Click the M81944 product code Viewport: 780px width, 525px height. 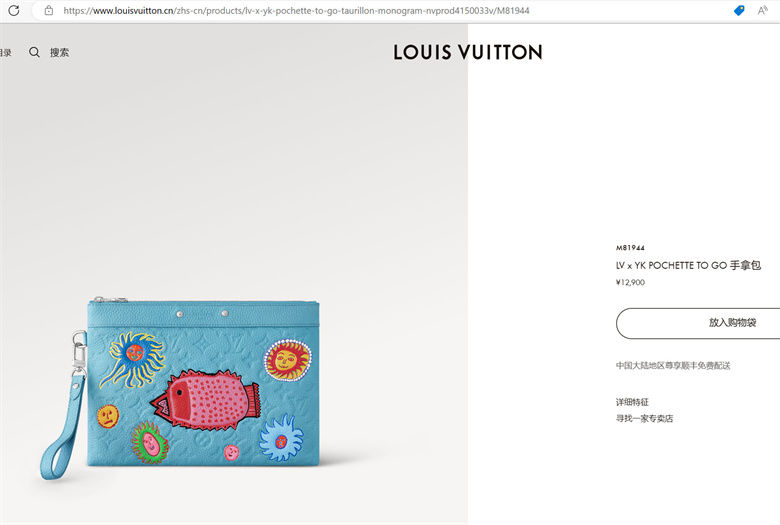click(x=630, y=248)
